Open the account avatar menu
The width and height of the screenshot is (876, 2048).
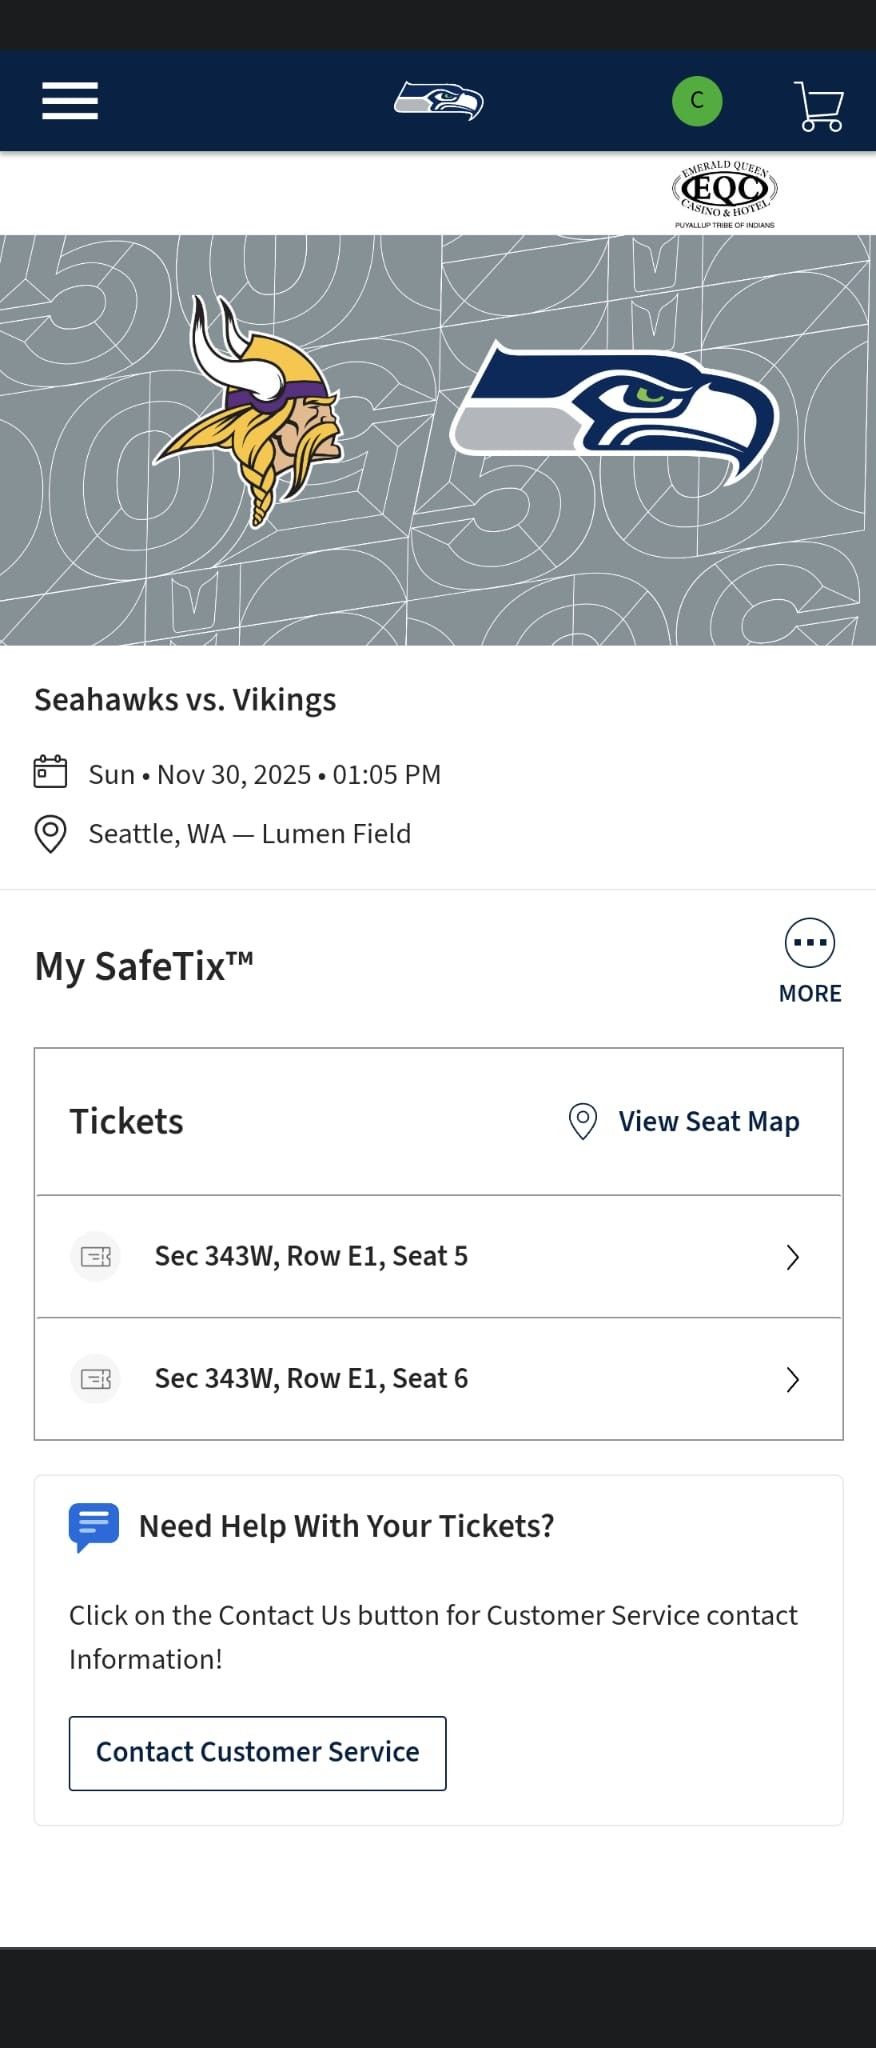[x=696, y=100]
